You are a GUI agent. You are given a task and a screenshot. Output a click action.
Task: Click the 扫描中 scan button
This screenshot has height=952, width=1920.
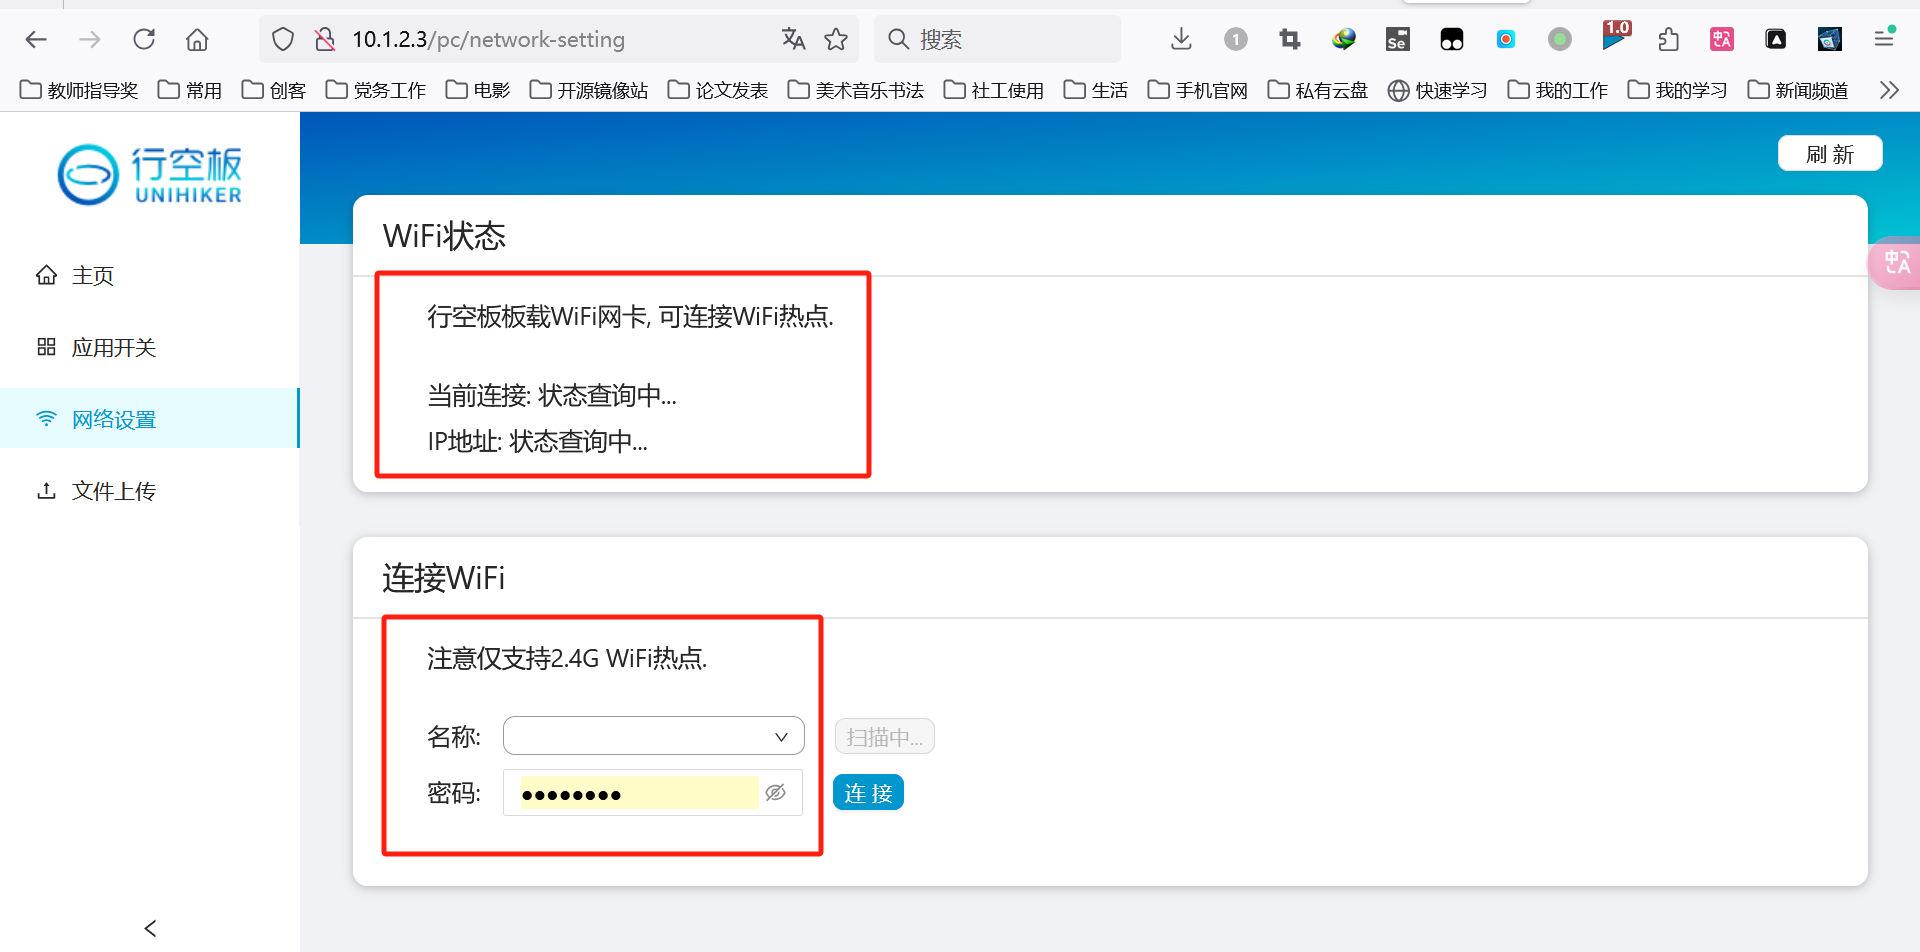885,737
